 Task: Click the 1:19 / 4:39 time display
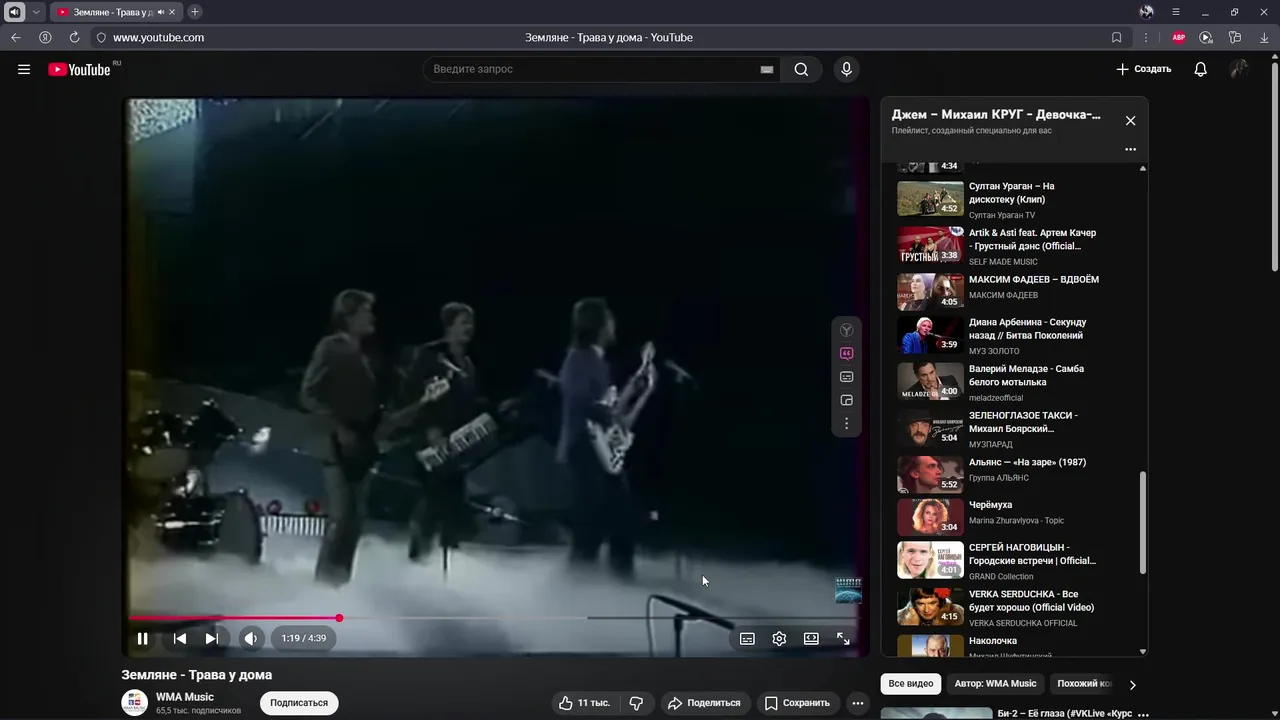(304, 638)
